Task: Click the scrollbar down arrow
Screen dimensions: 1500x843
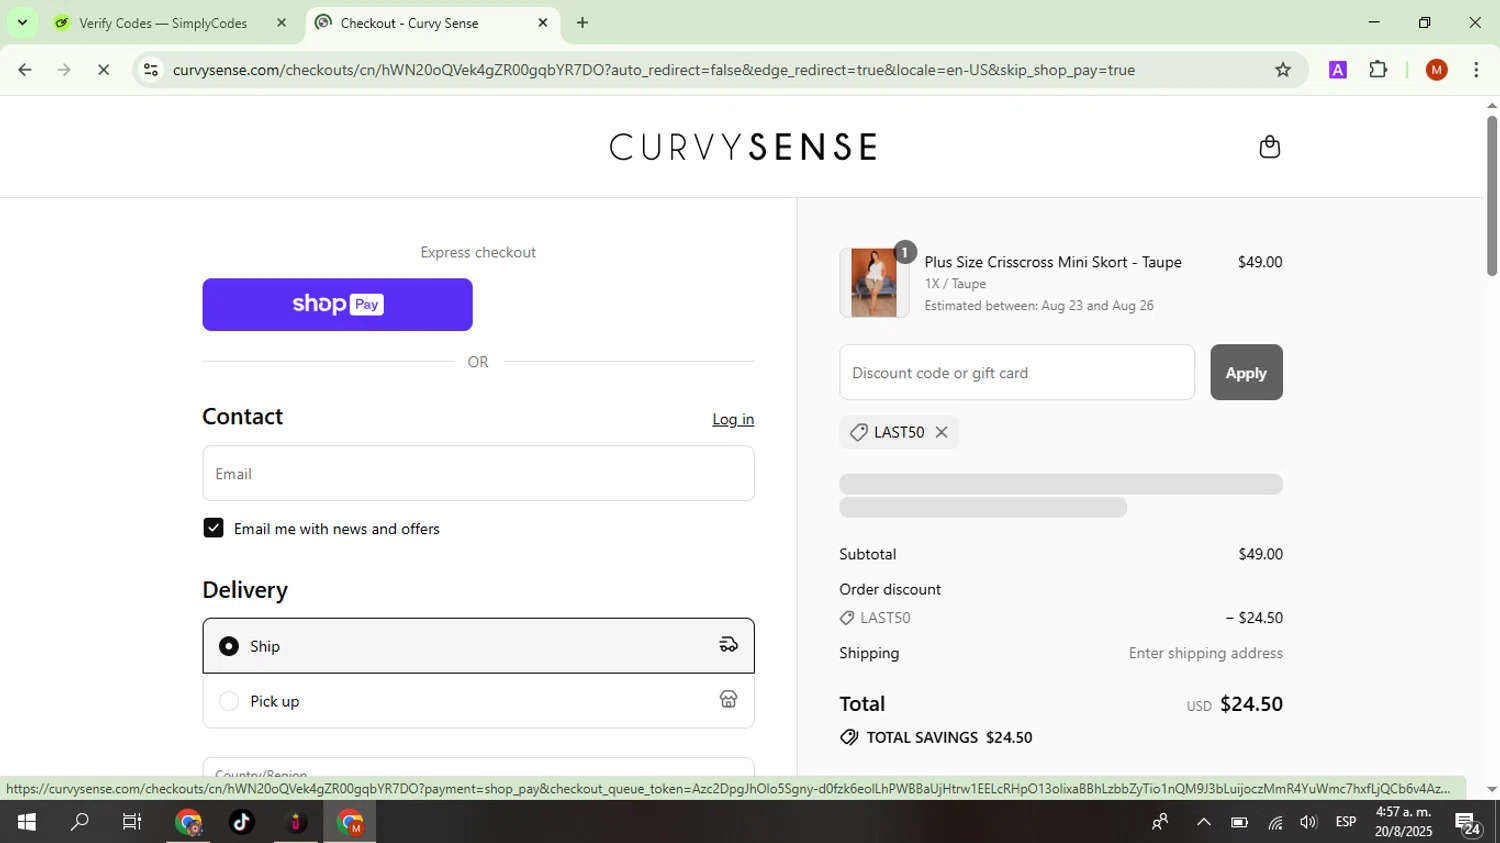Action: tap(1491, 789)
